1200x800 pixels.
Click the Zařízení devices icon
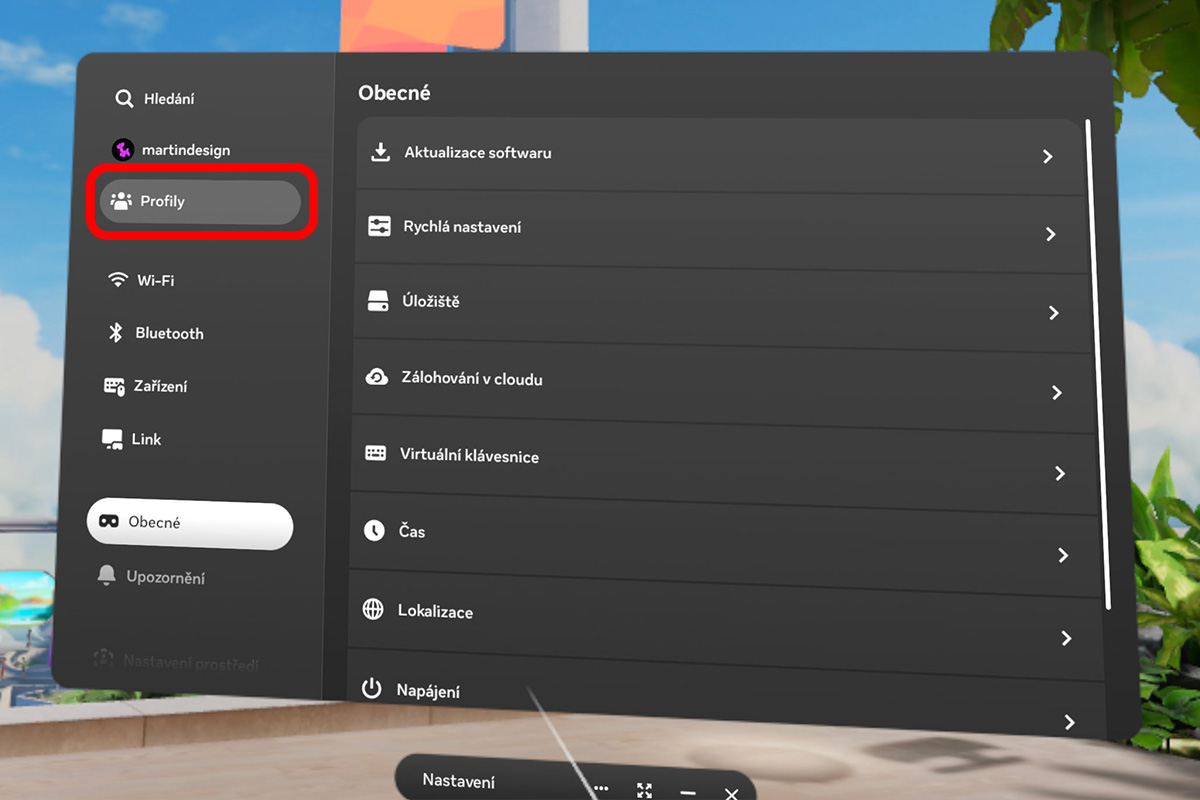[x=114, y=386]
